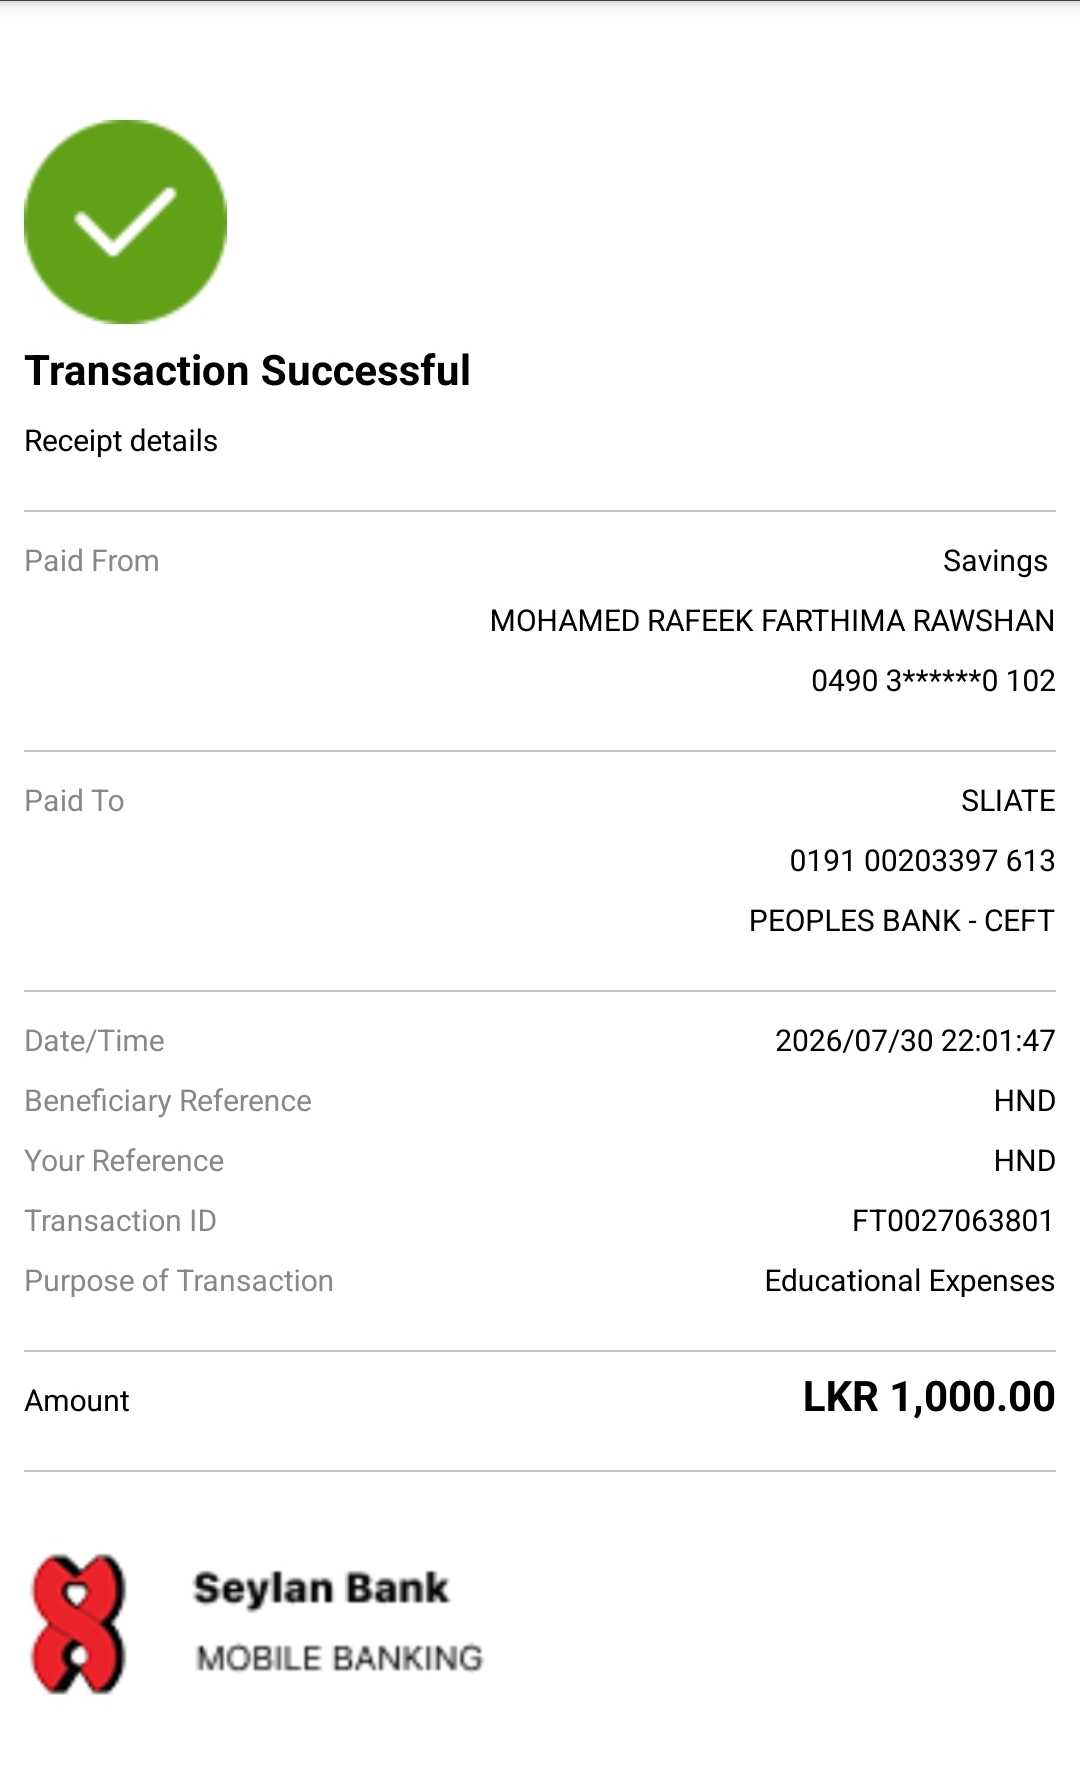Click the Receipt details subtitle

click(x=121, y=441)
